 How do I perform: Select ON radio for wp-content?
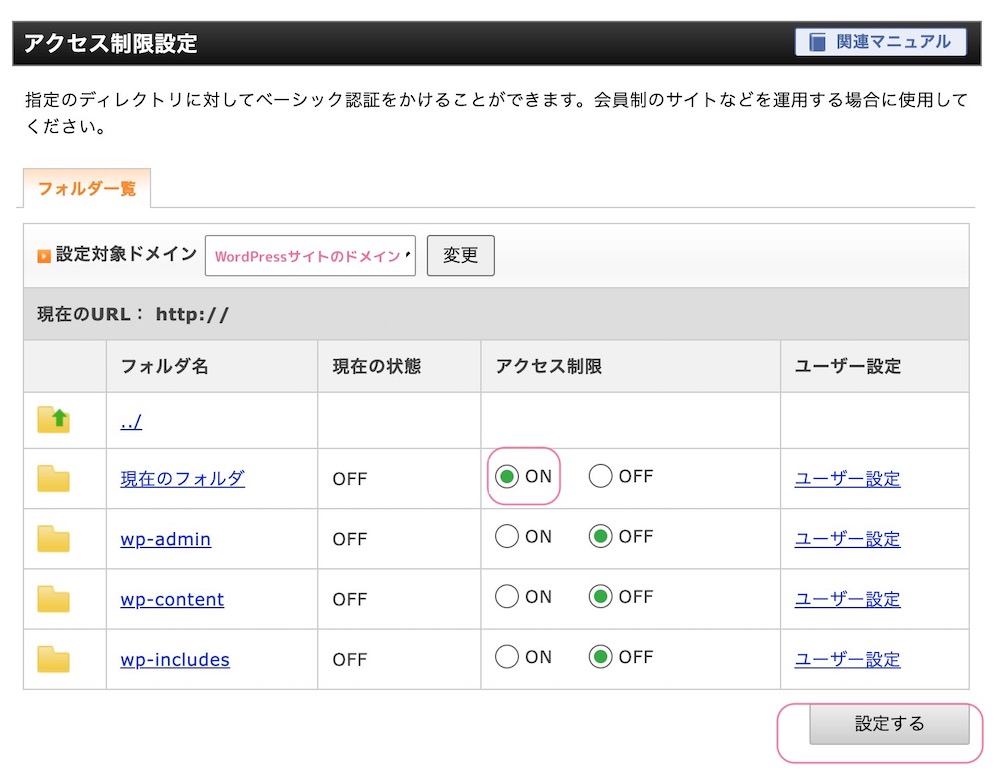click(507, 596)
